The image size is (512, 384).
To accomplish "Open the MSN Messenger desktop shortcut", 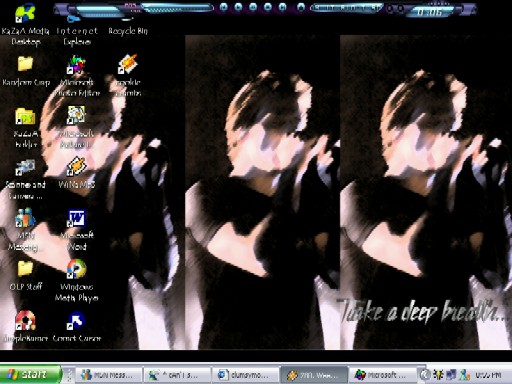I will pyautogui.click(x=25, y=230).
